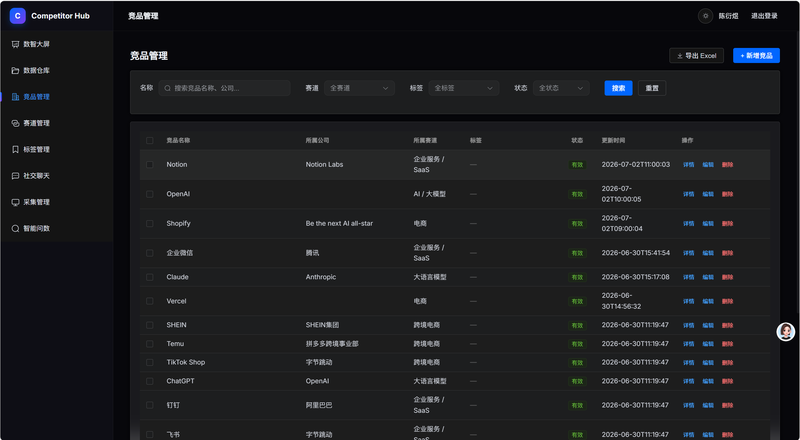Open the floating assistant avatar
800x440 pixels.
(x=786, y=332)
